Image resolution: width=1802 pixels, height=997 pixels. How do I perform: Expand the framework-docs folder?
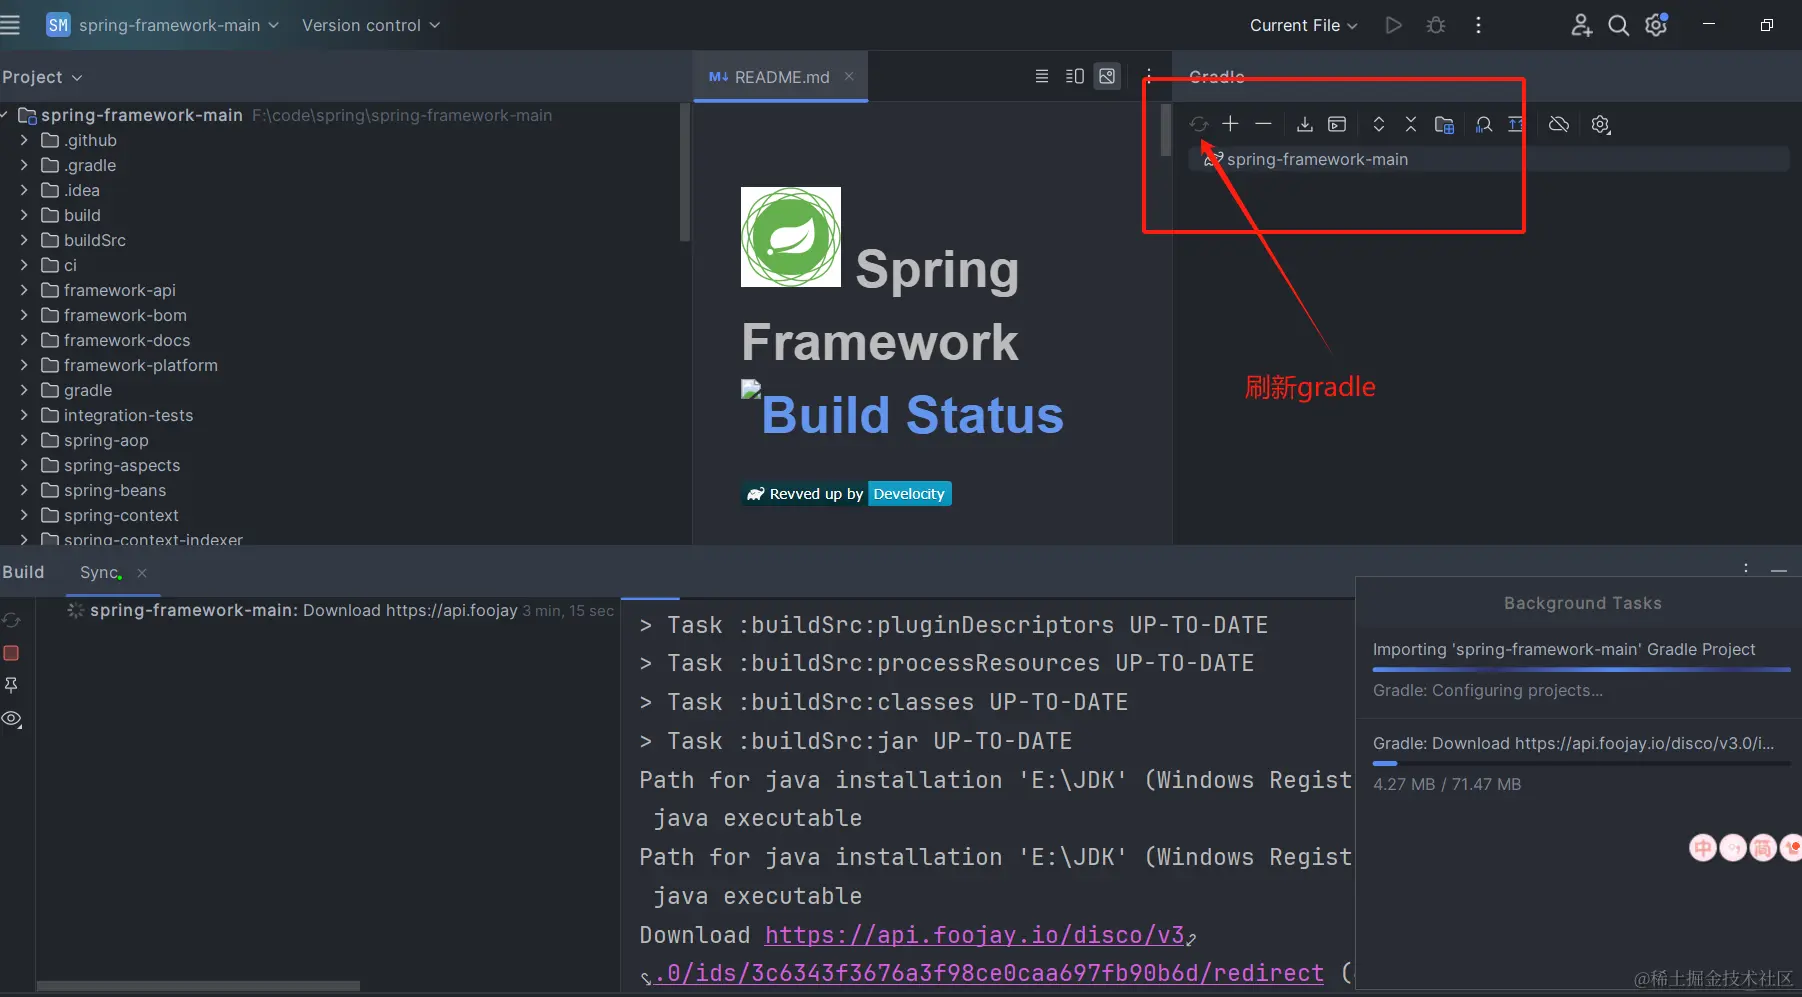click(x=24, y=340)
